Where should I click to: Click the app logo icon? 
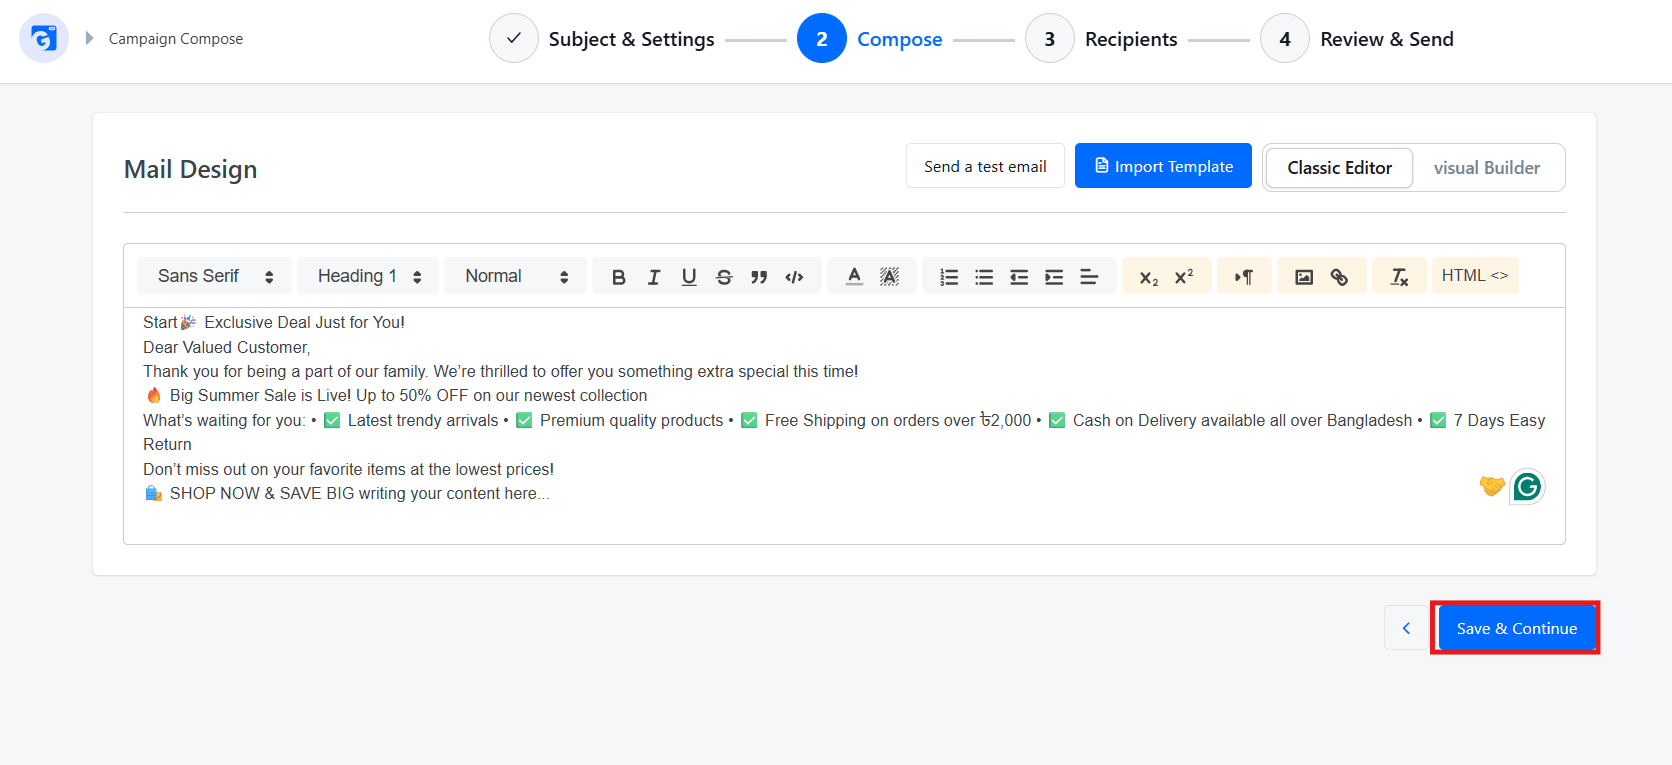44,39
